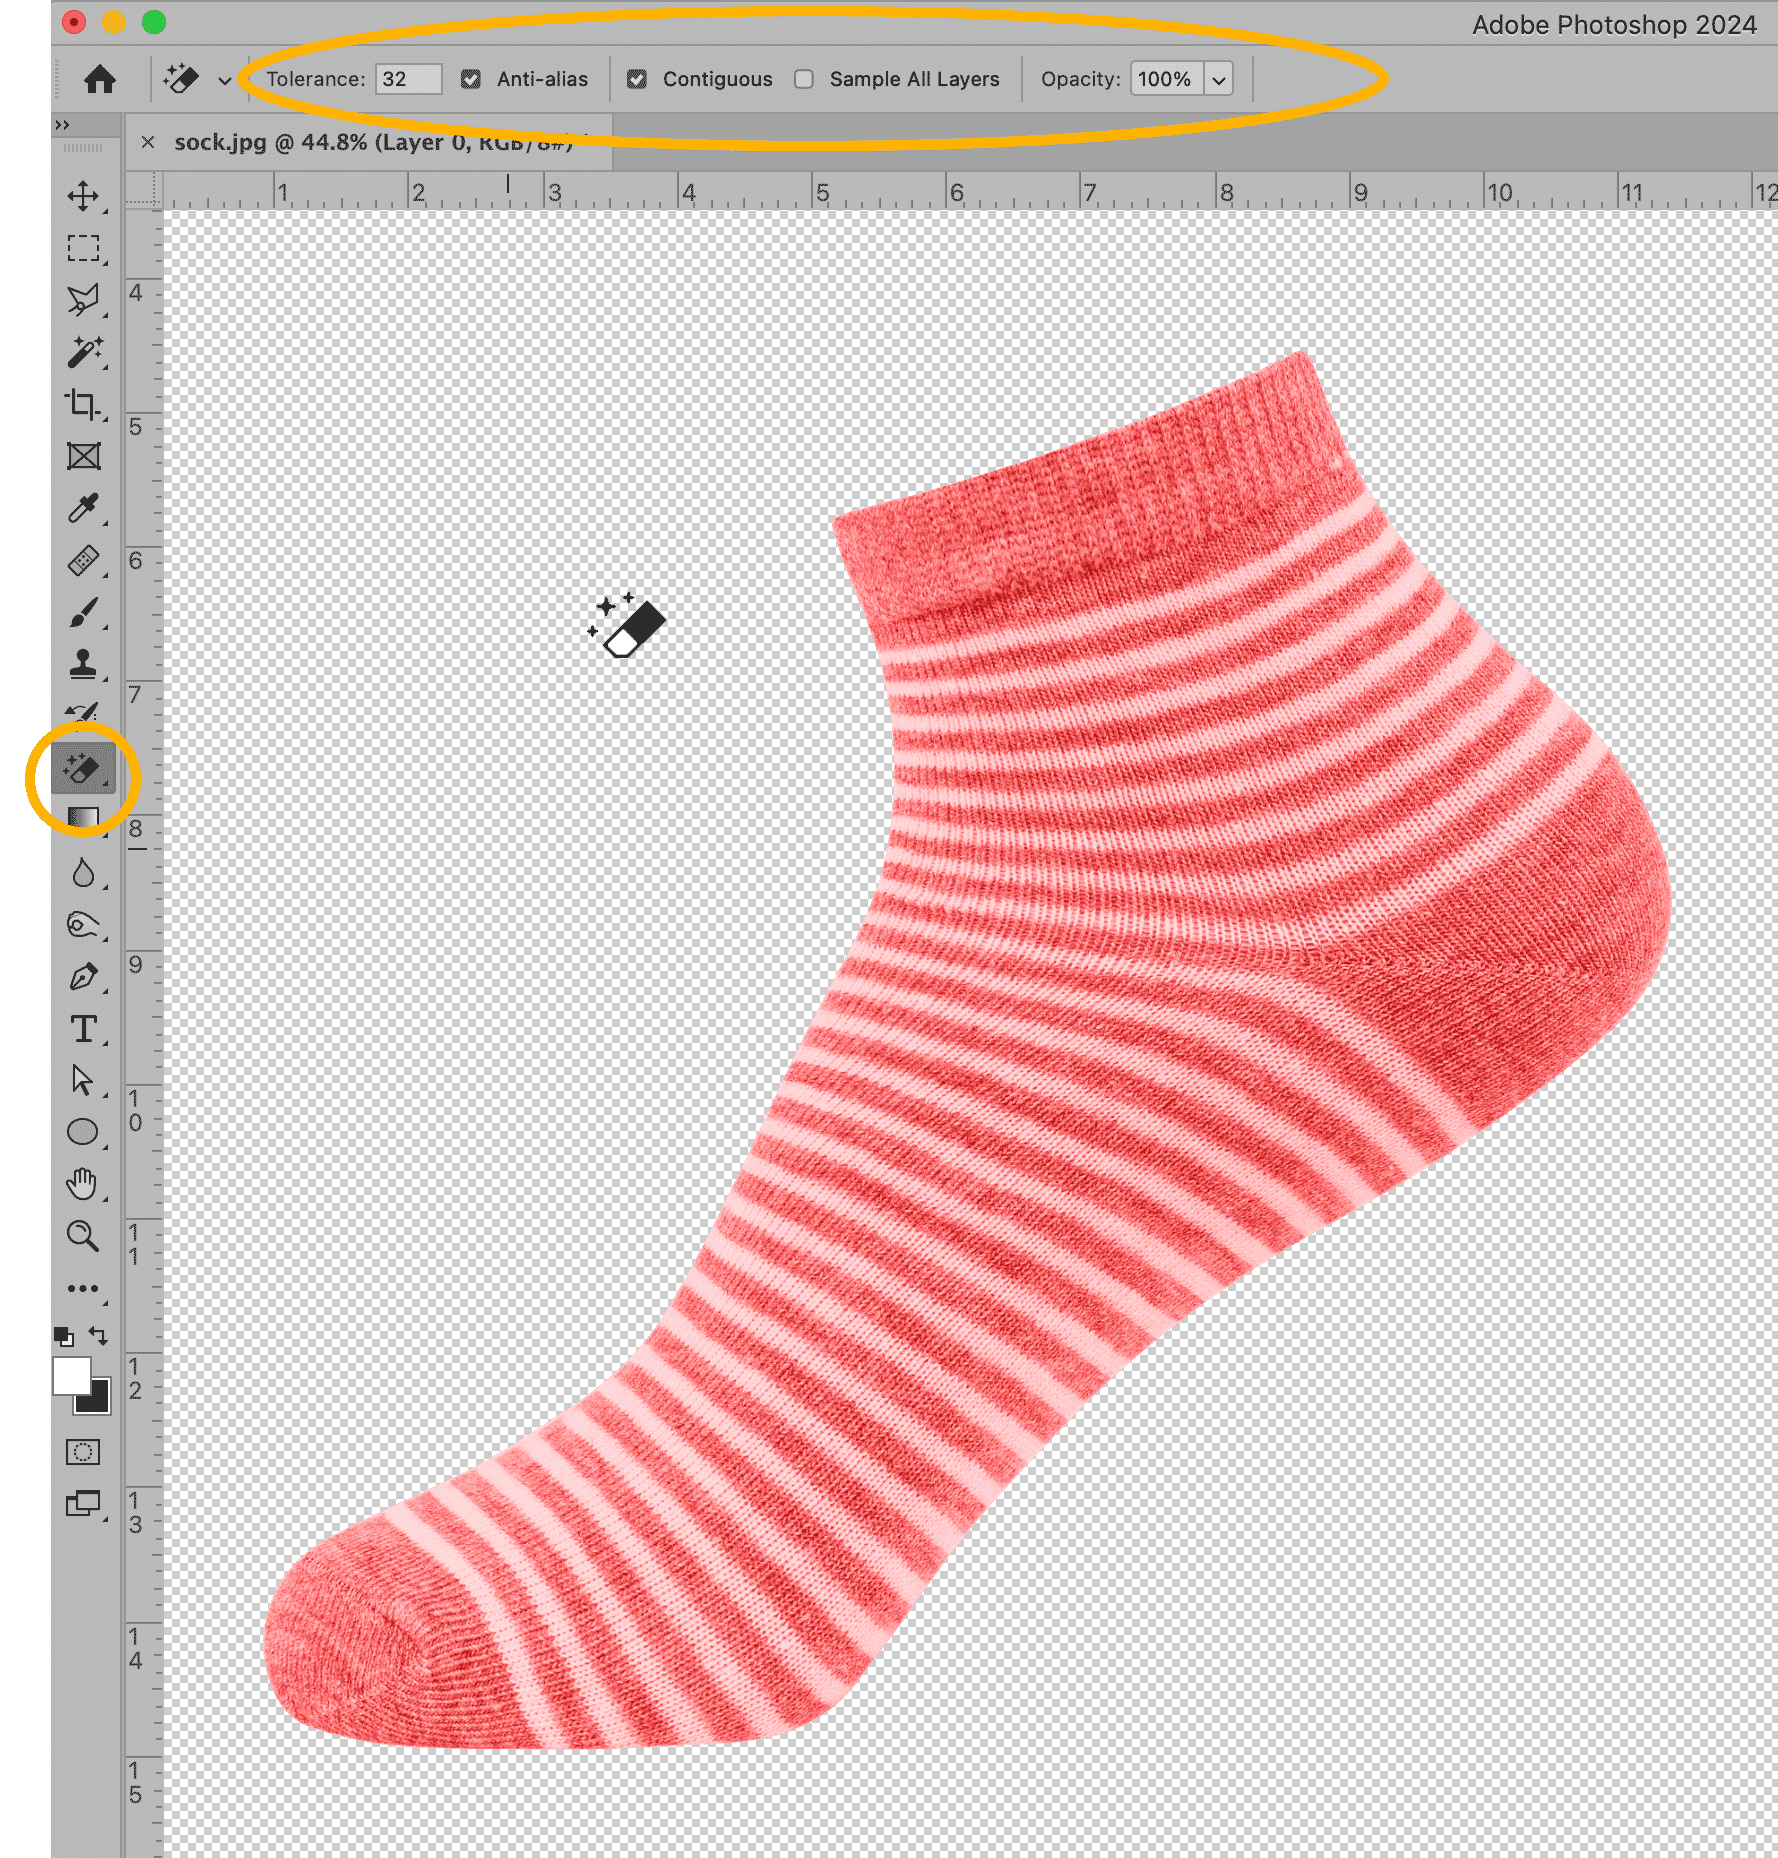Select the Clone Stamp tool
The image size is (1778, 1858).
pyautogui.click(x=83, y=664)
